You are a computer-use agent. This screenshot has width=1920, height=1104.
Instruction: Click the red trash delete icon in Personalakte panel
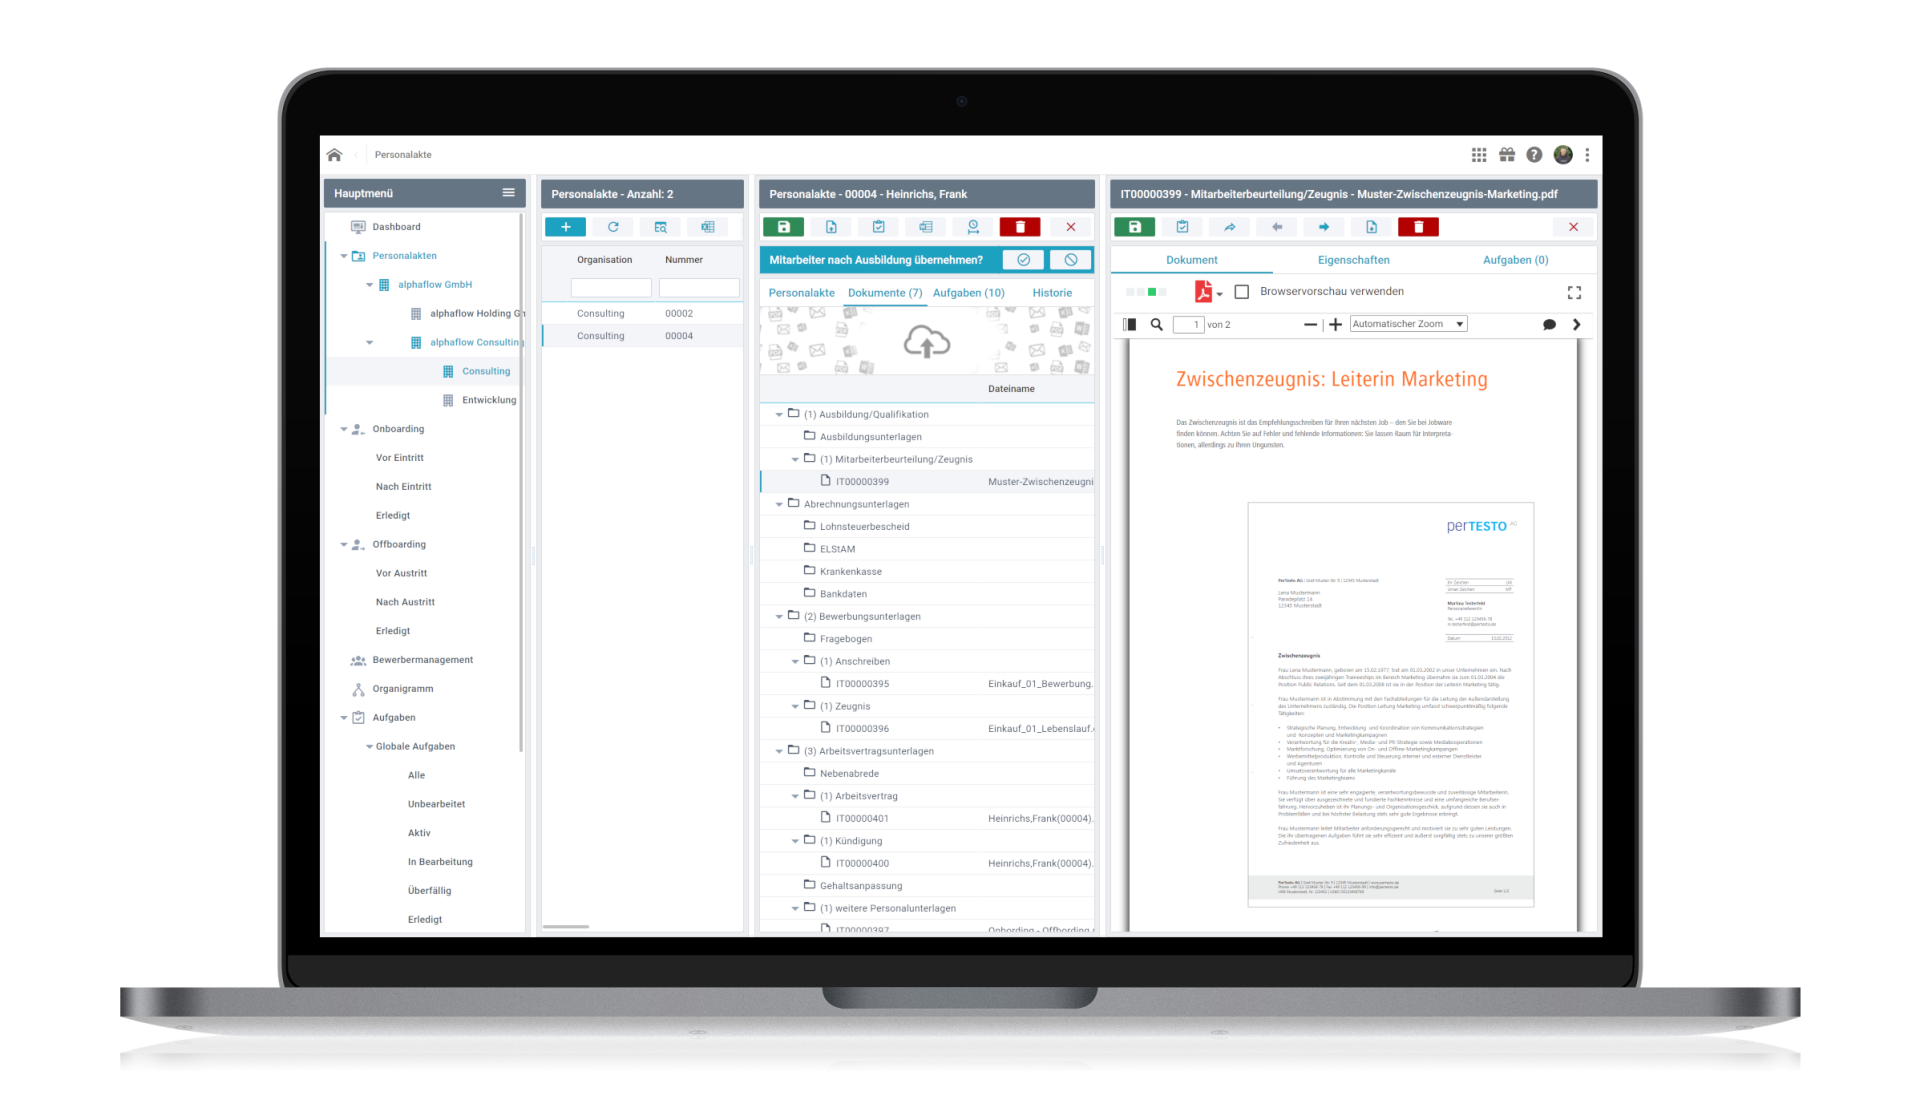(1020, 227)
